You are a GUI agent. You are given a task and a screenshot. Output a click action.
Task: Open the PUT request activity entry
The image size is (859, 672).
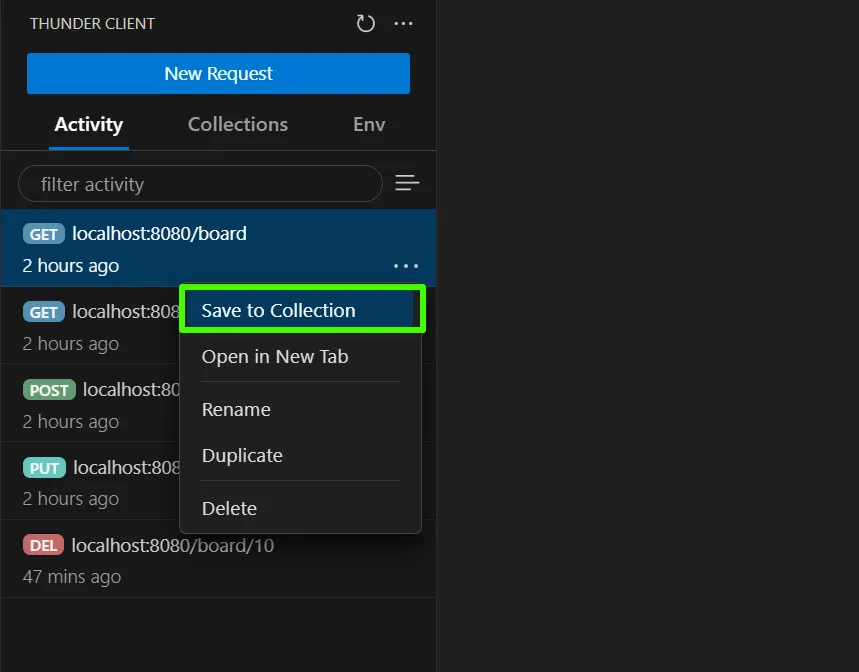point(90,481)
